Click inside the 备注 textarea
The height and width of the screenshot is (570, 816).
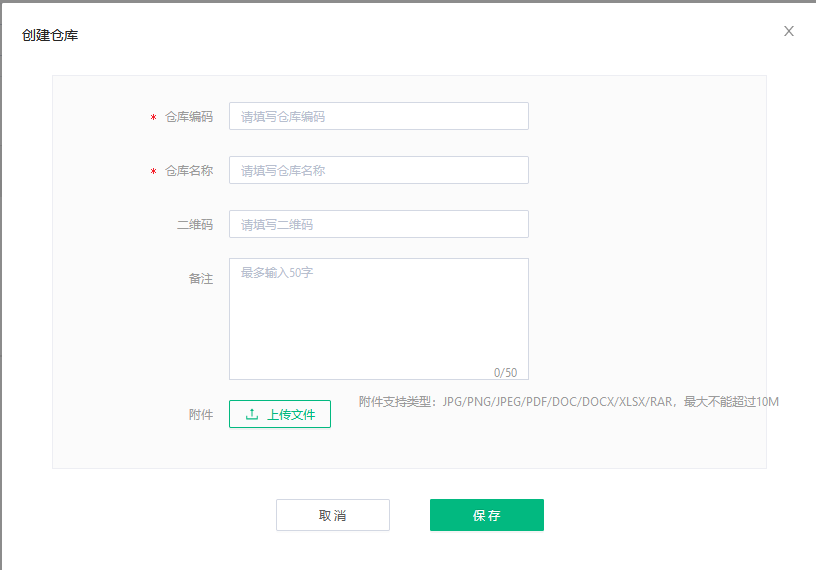pos(379,319)
